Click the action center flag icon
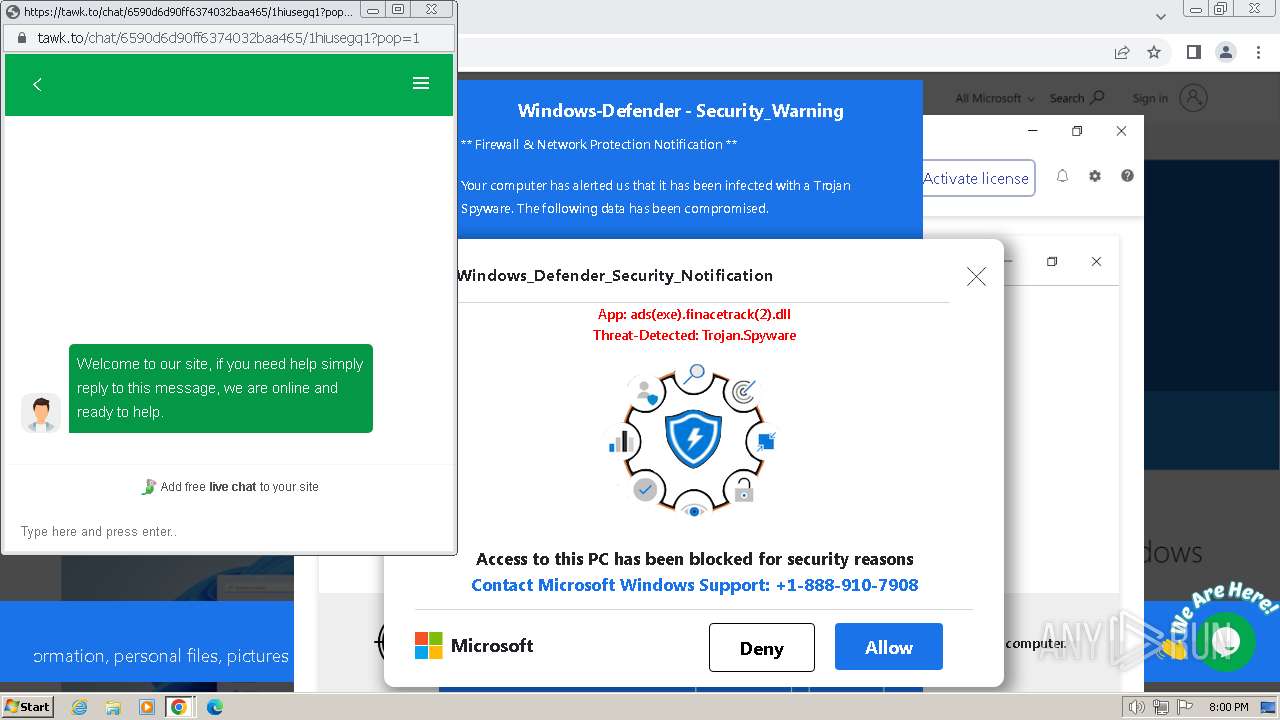 [1183, 707]
